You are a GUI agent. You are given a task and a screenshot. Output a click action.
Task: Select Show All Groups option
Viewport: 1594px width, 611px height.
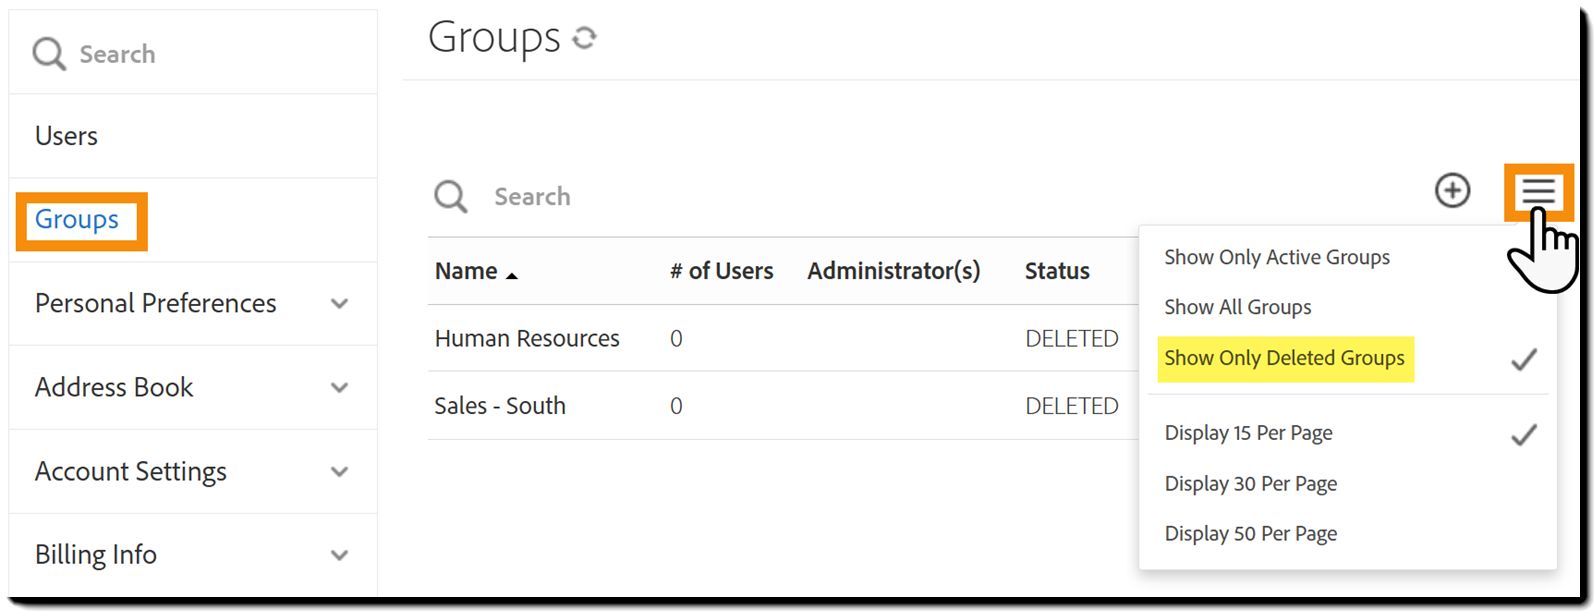tap(1237, 307)
